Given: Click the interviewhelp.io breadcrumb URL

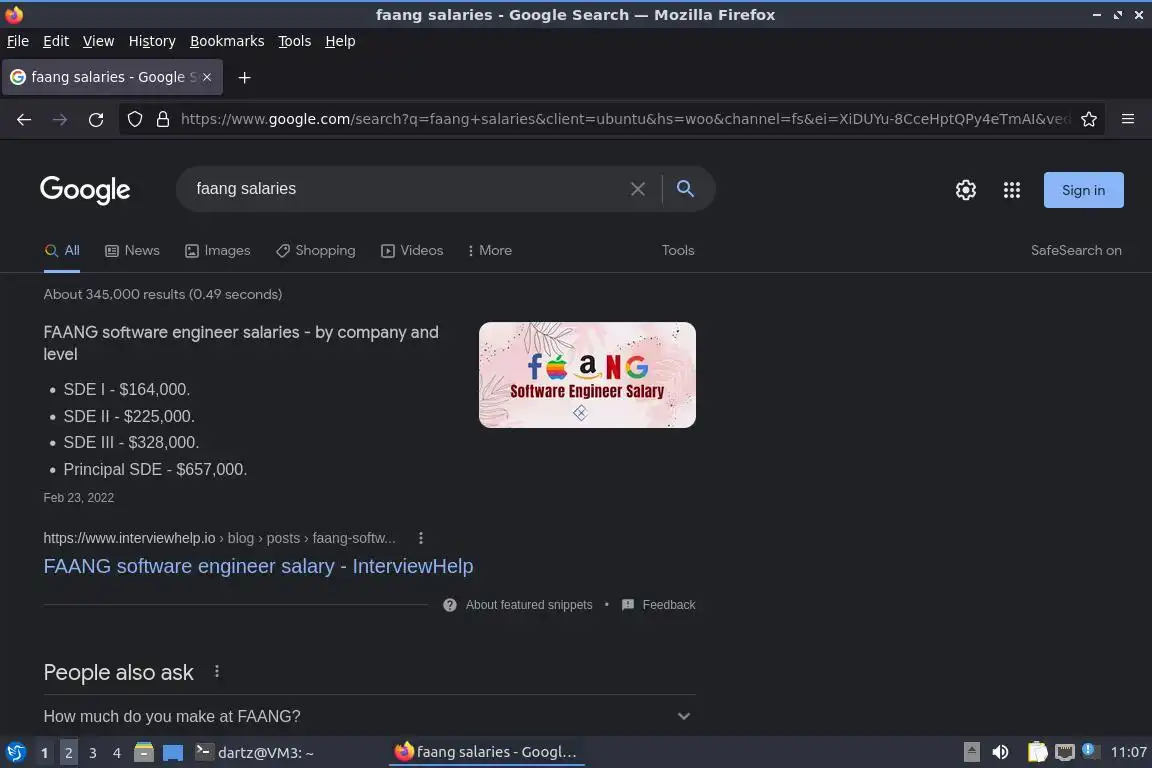Looking at the screenshot, I should tap(219, 538).
